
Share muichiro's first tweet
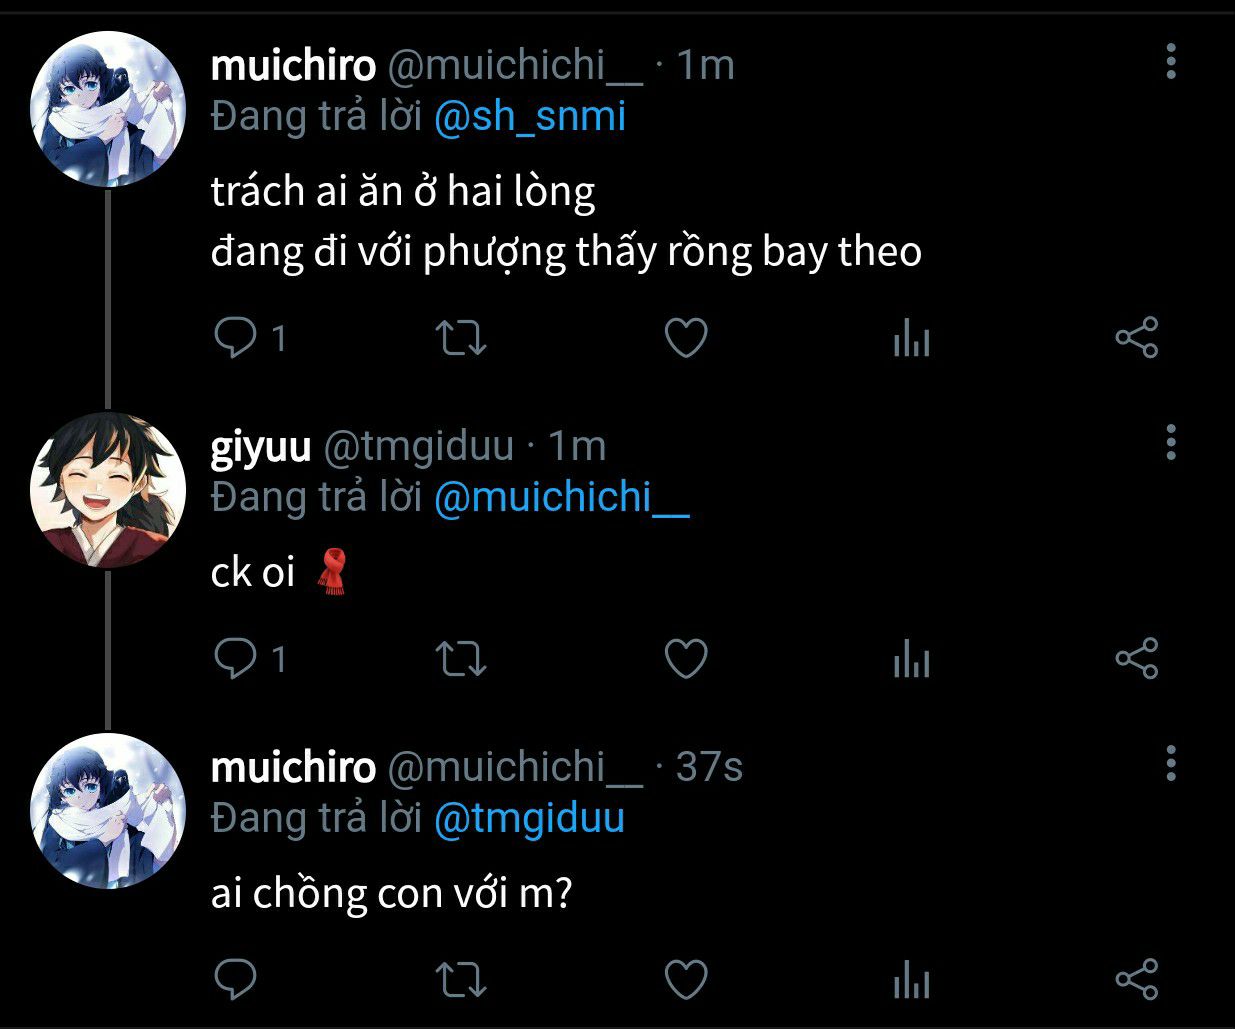coord(1137,338)
